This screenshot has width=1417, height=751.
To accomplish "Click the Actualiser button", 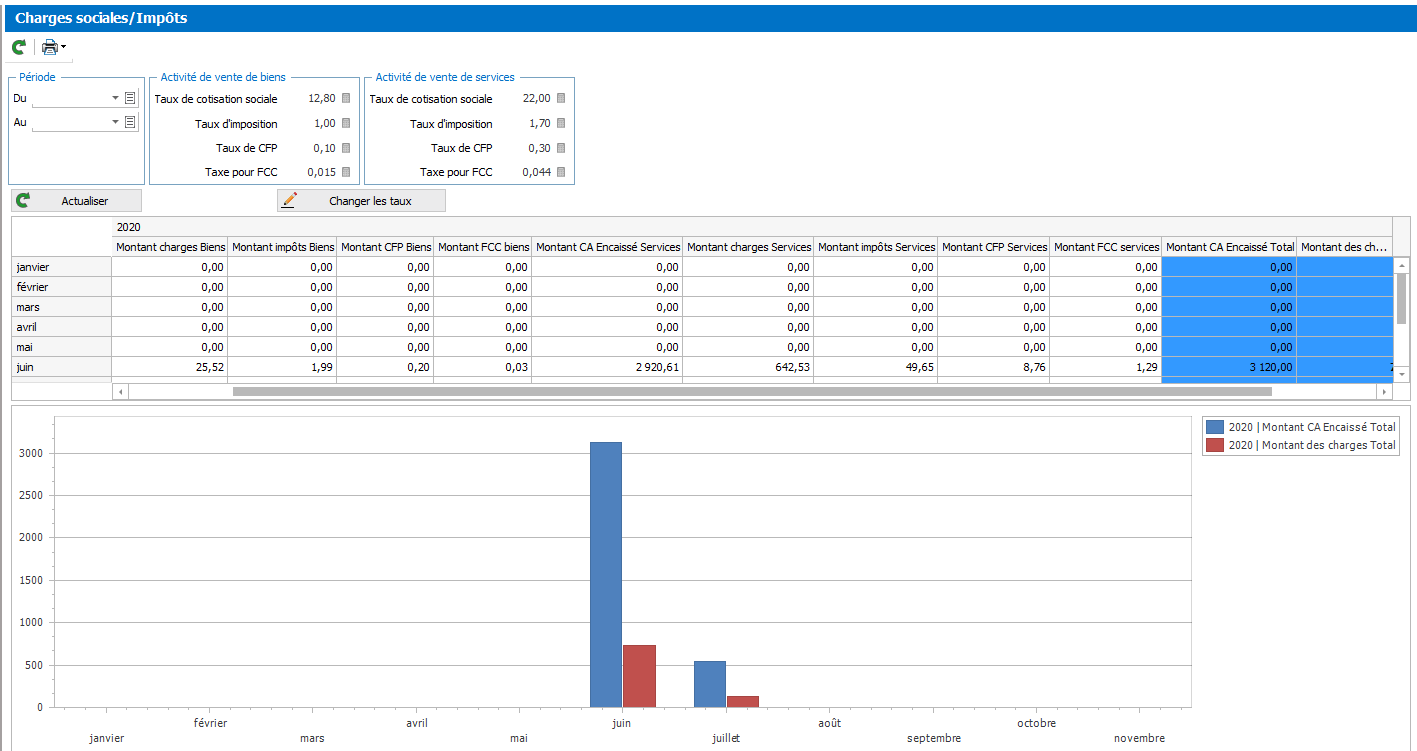I will [76, 201].
